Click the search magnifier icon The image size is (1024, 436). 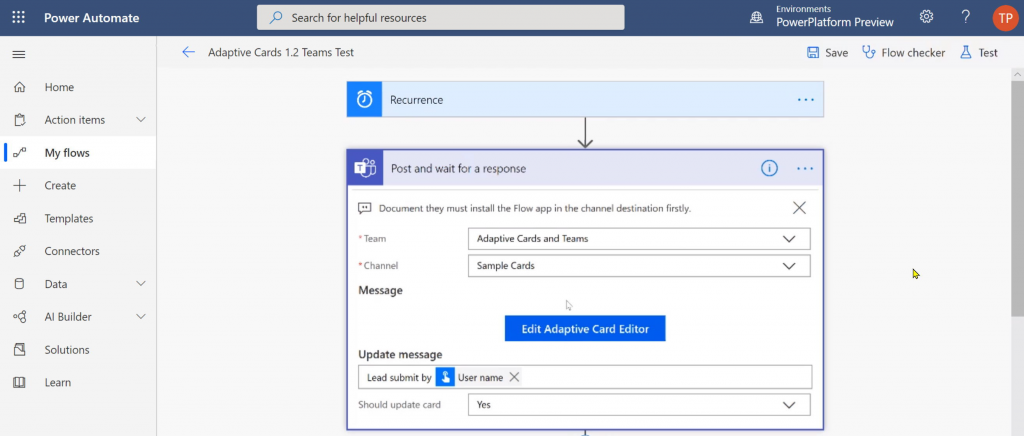(276, 18)
